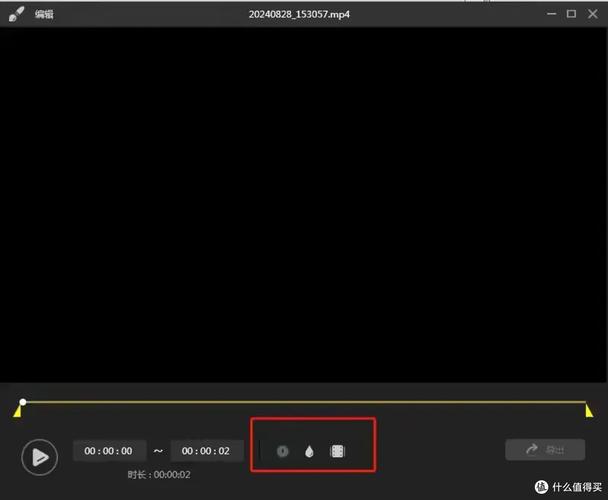Click the white playhead dot on timeline
This screenshot has width=608, height=500.
23,402
